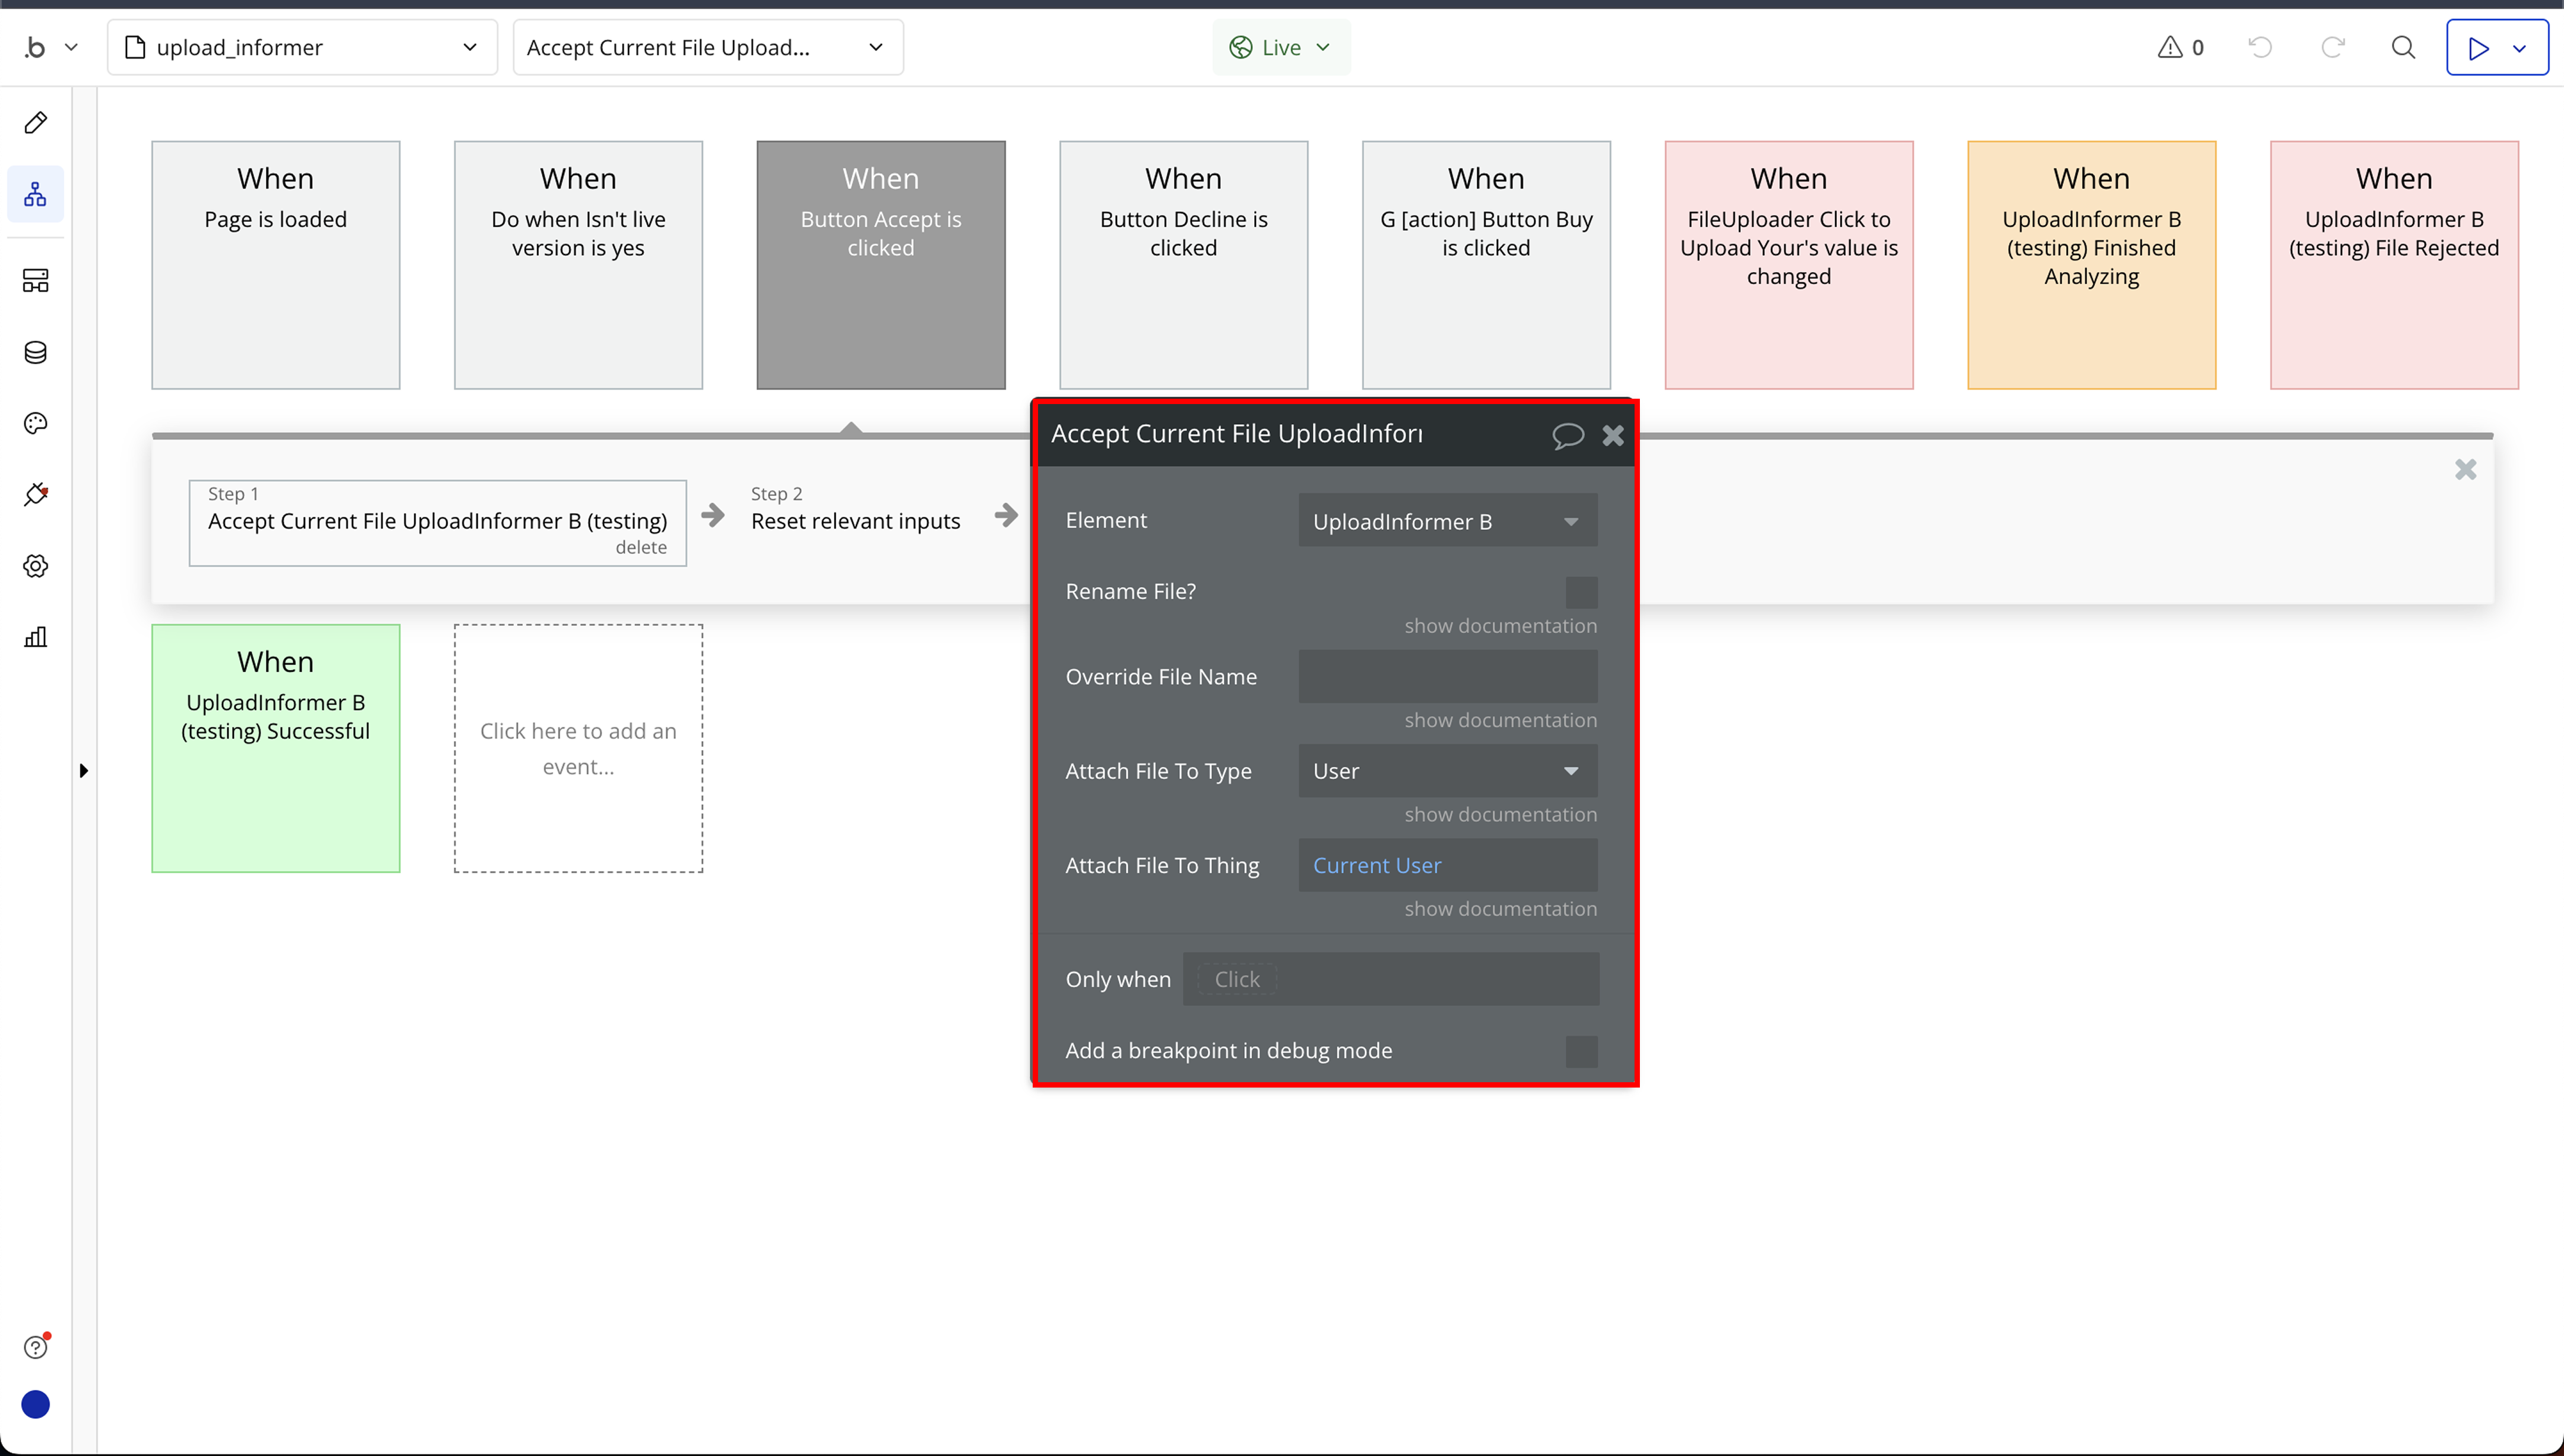Select the Button Decline is clicked event
This screenshot has width=2564, height=1456.
coord(1183,265)
